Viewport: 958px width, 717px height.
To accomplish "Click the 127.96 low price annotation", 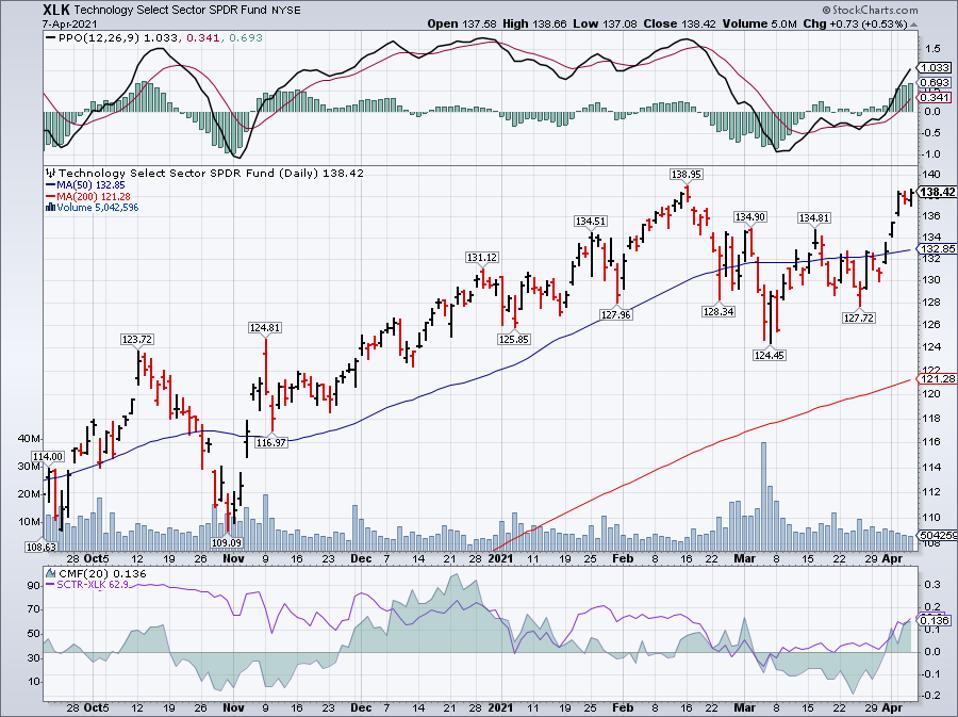I will [x=616, y=315].
